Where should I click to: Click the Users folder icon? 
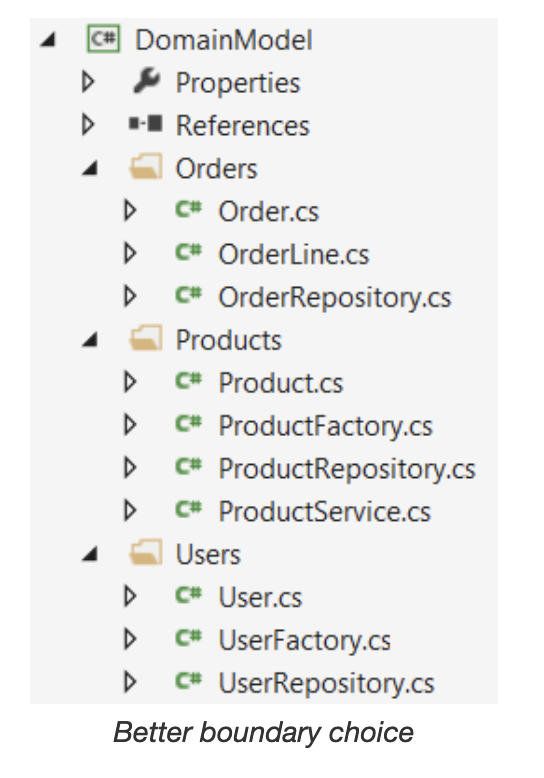[146, 552]
